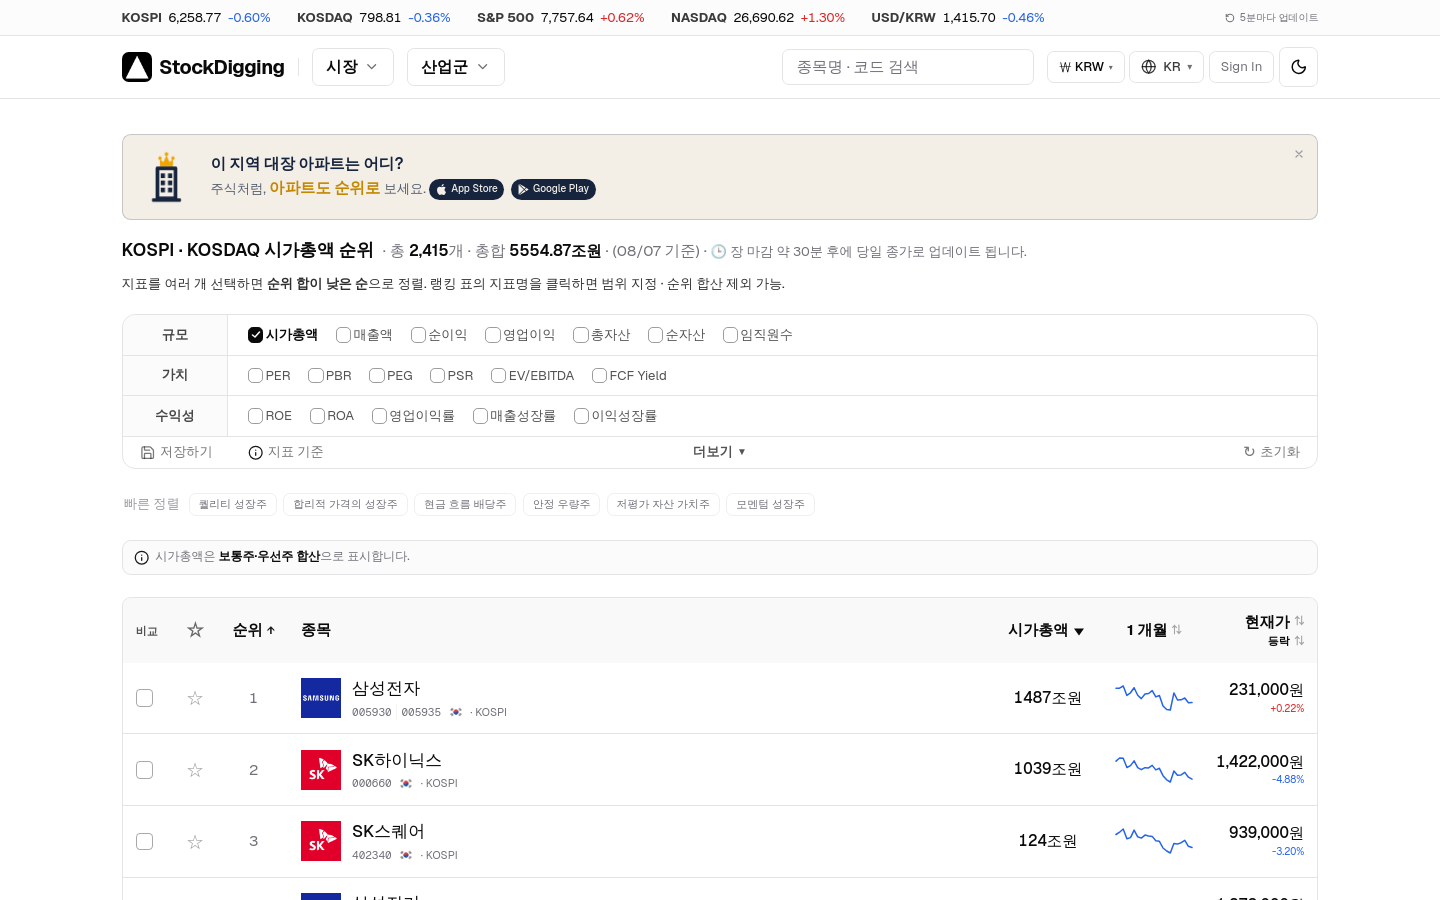Screen dimensions: 1440x900
Task: Open SK하이닉스 stock link
Action: [397, 760]
